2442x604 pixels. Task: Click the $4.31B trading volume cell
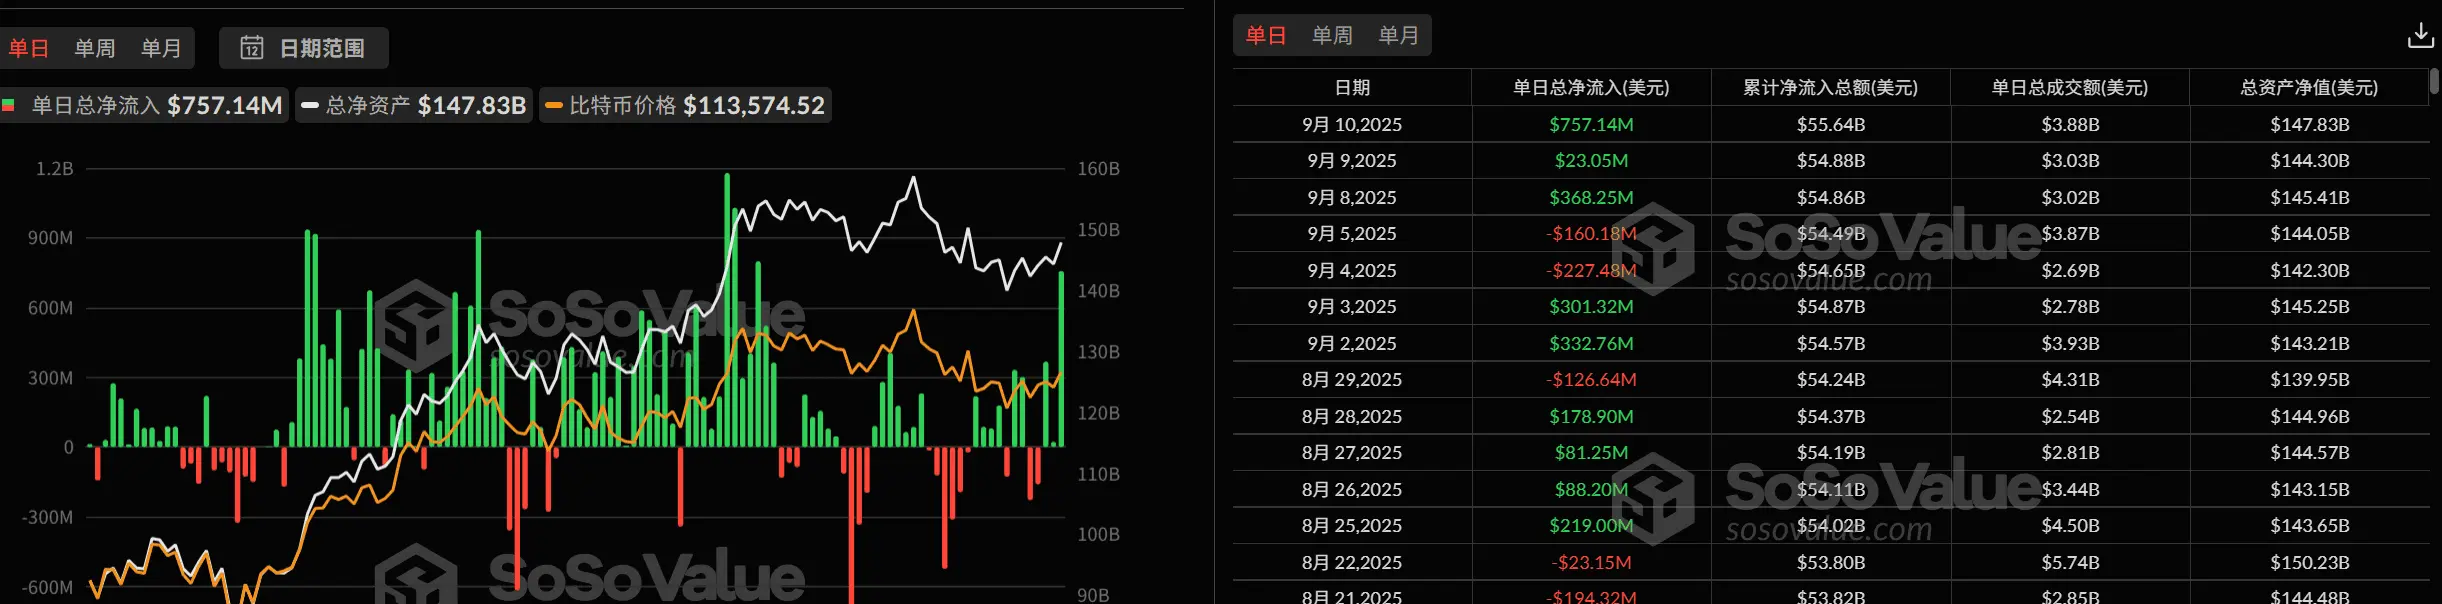pyautogui.click(x=2070, y=379)
